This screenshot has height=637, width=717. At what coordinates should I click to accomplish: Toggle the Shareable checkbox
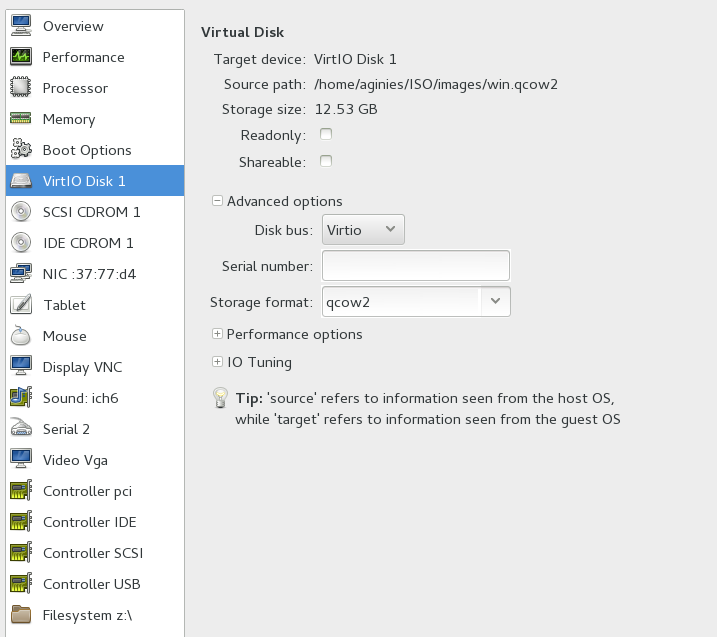[x=326, y=161]
